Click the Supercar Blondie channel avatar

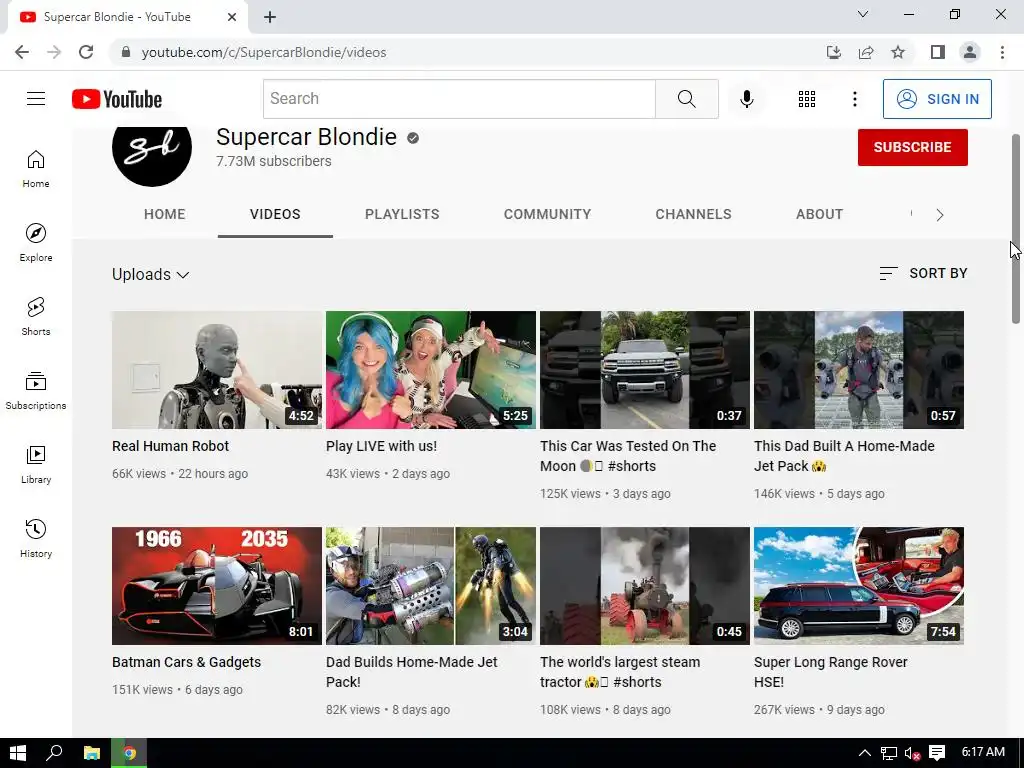coord(152,156)
